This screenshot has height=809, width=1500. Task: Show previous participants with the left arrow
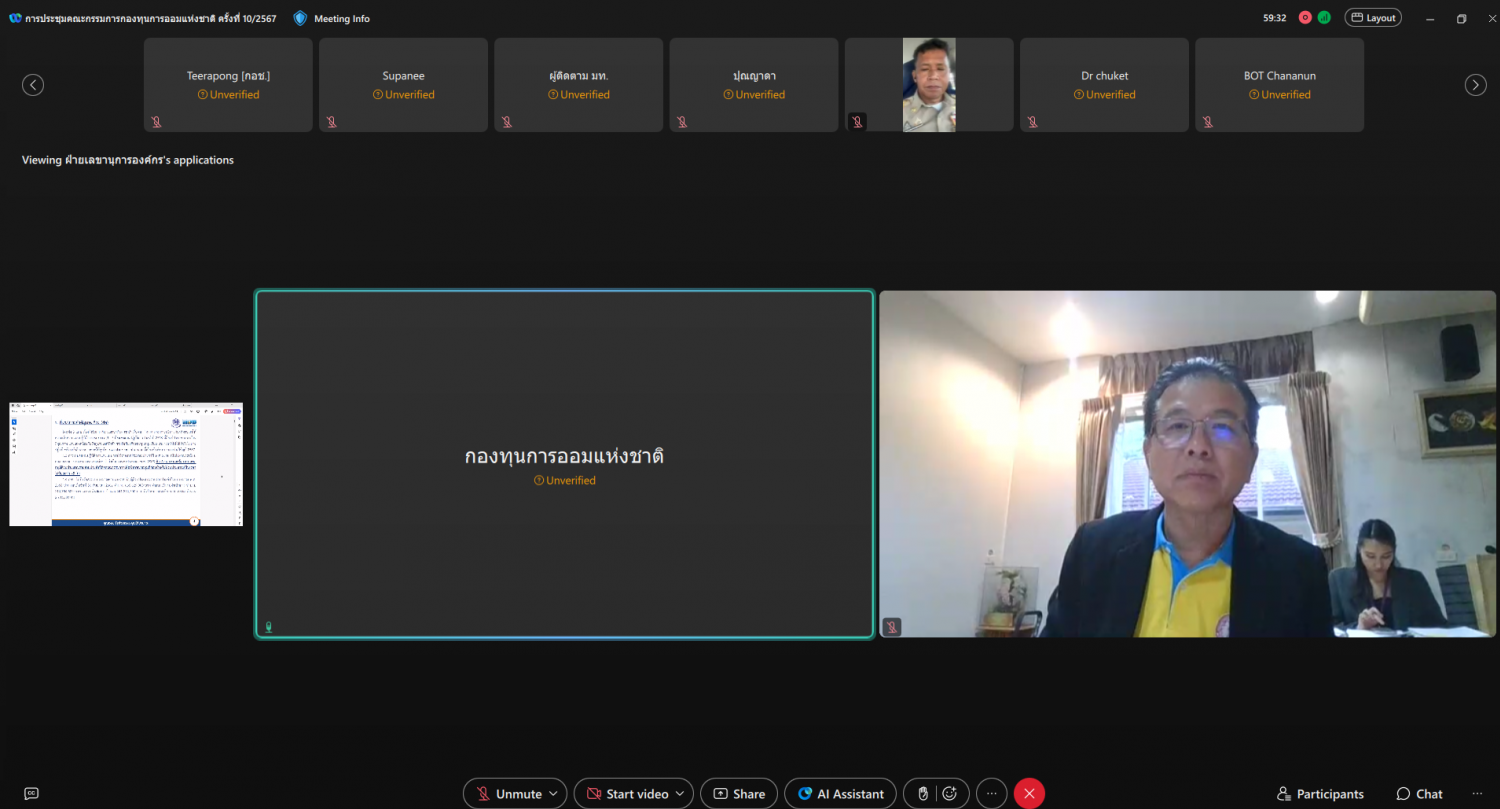point(33,85)
